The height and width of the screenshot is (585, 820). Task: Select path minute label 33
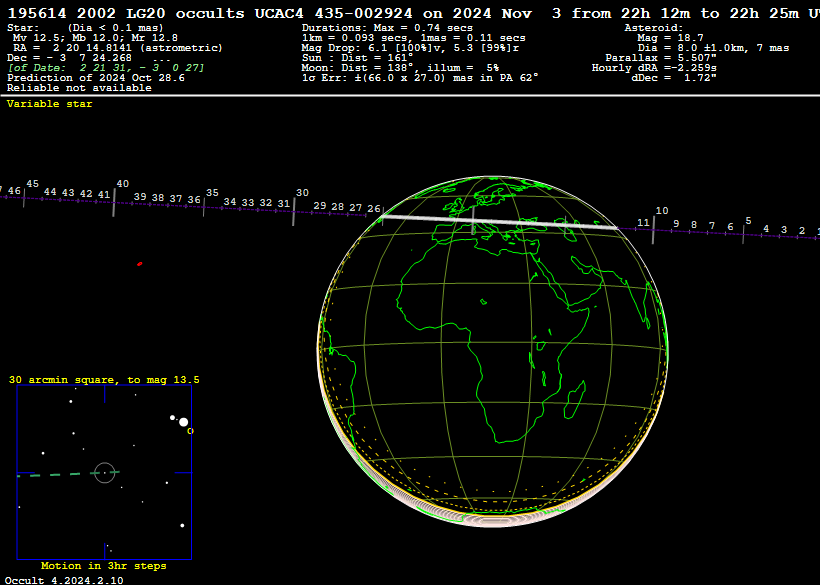247,202
